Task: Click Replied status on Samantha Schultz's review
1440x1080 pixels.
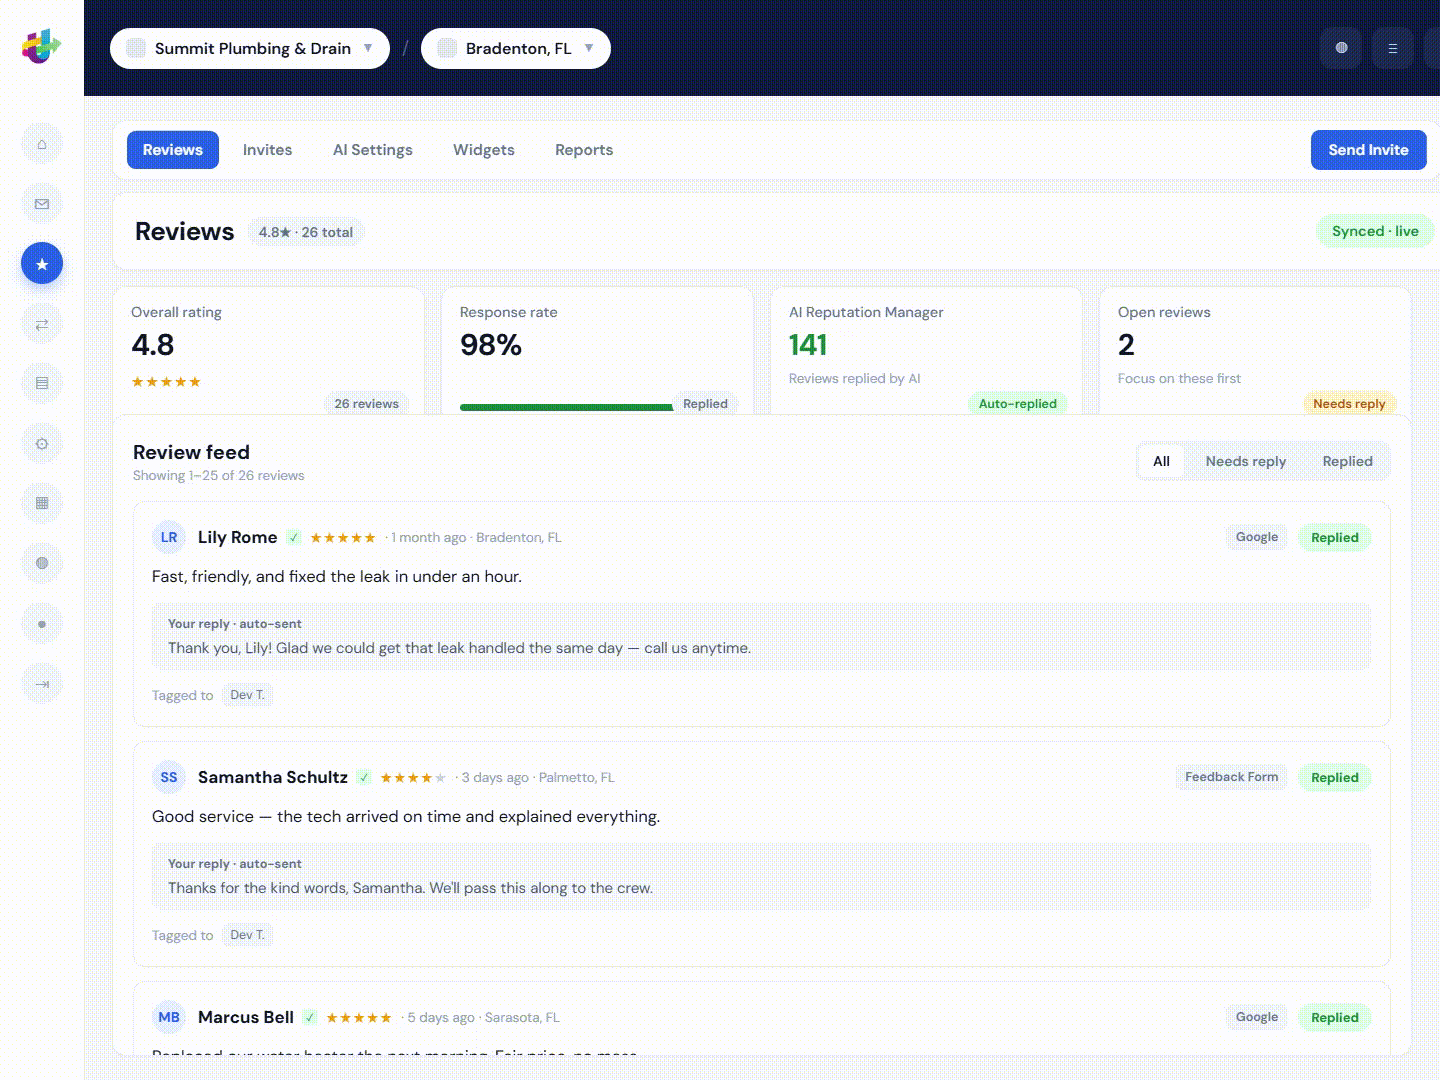Action: [x=1335, y=777]
